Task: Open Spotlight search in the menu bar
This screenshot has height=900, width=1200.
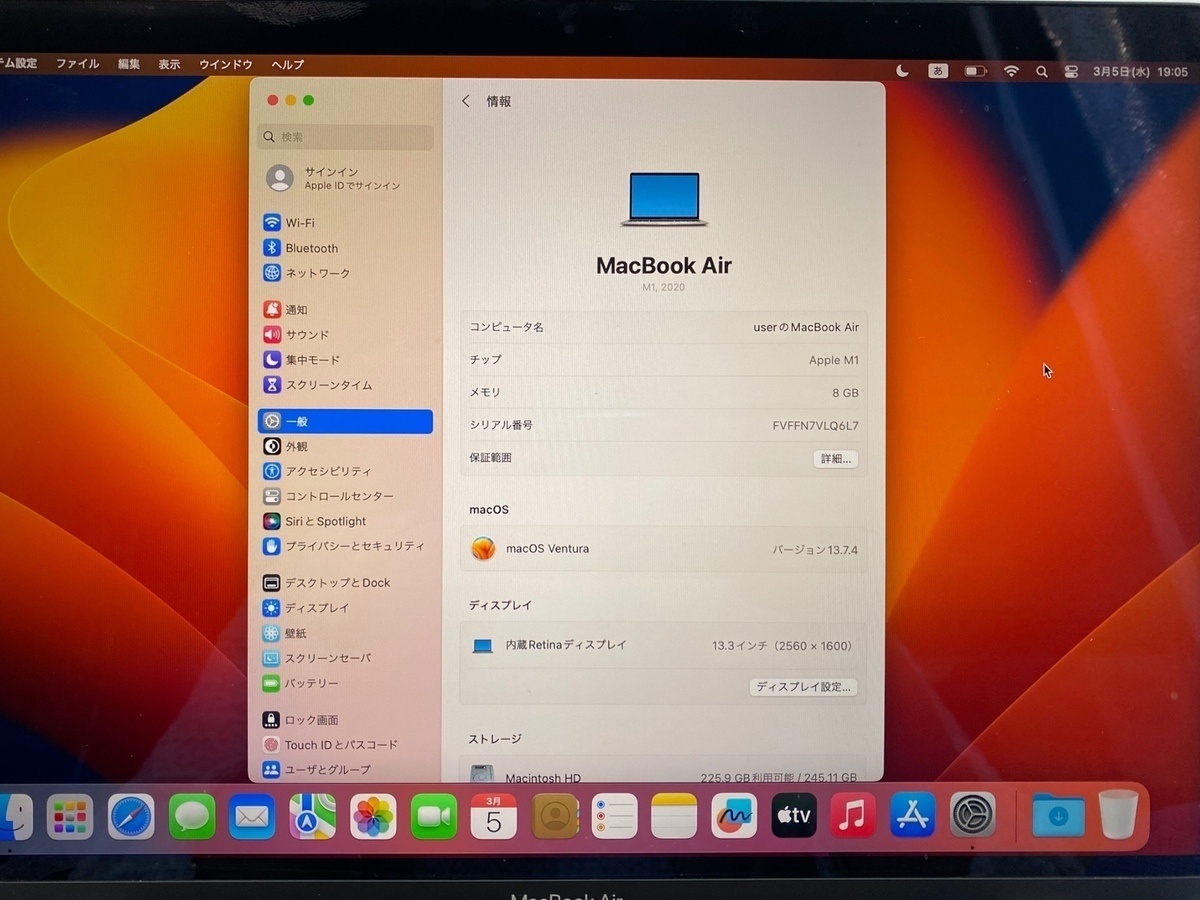Action: coord(1042,71)
